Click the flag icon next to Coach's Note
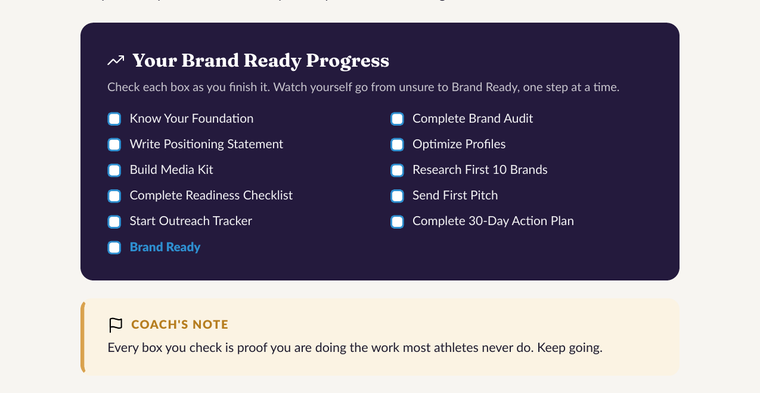 click(115, 325)
